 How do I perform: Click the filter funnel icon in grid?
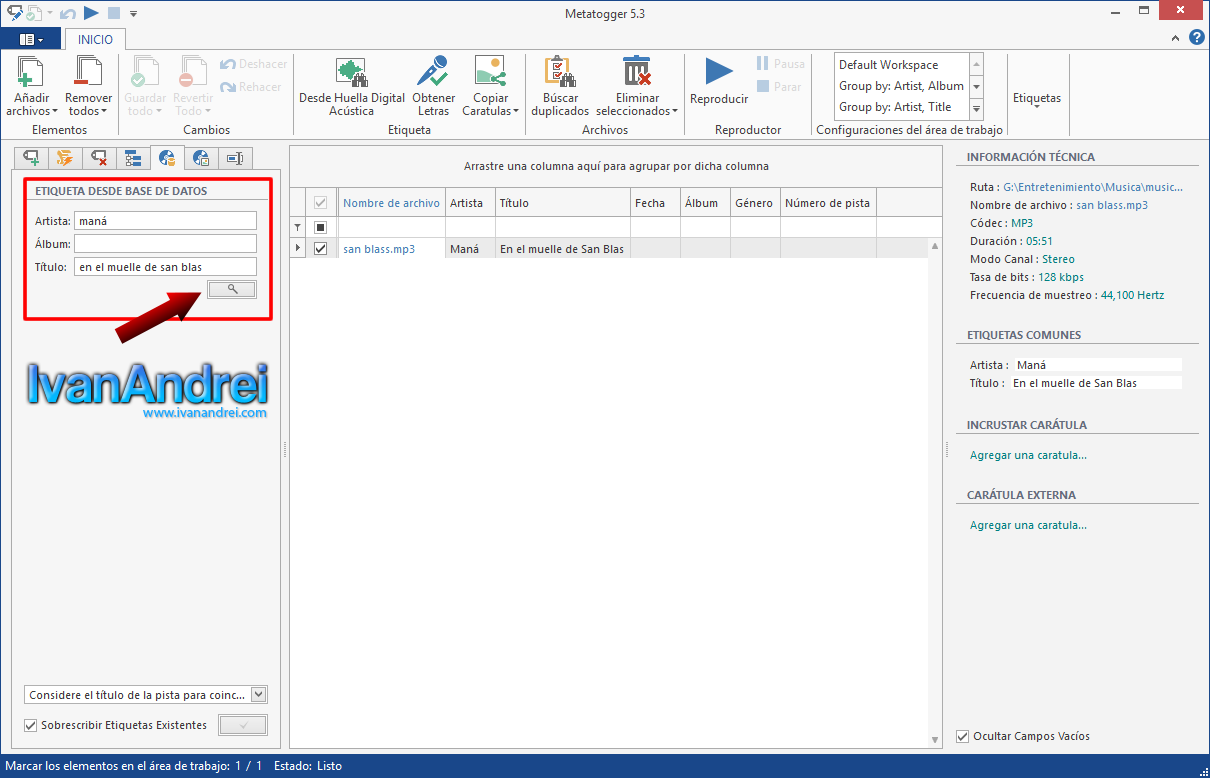pyautogui.click(x=297, y=228)
